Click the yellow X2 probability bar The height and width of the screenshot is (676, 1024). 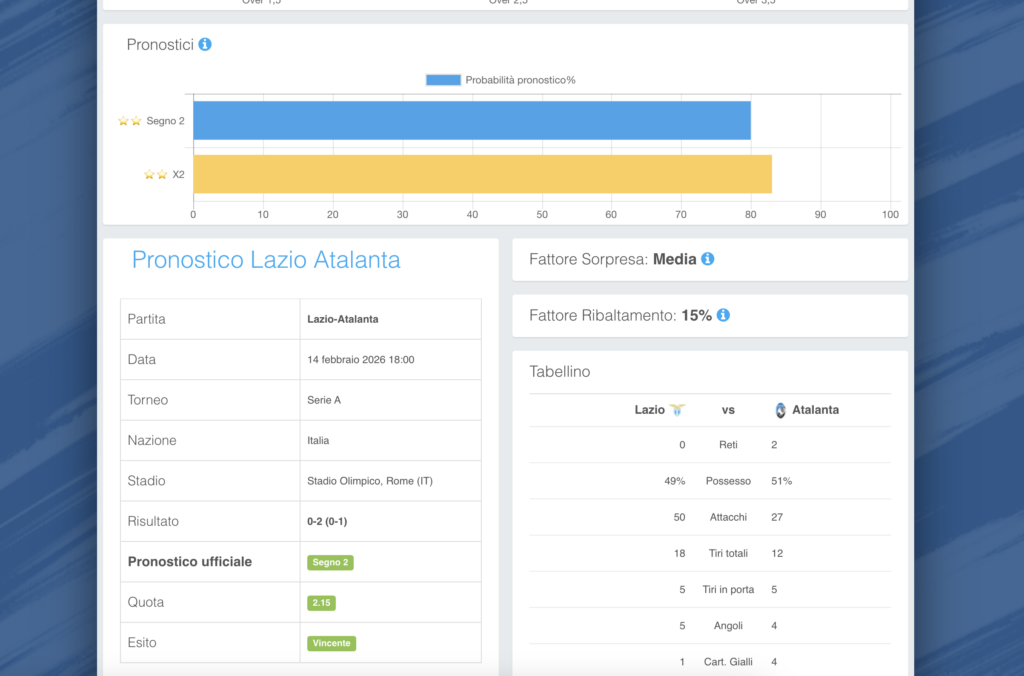[482, 174]
